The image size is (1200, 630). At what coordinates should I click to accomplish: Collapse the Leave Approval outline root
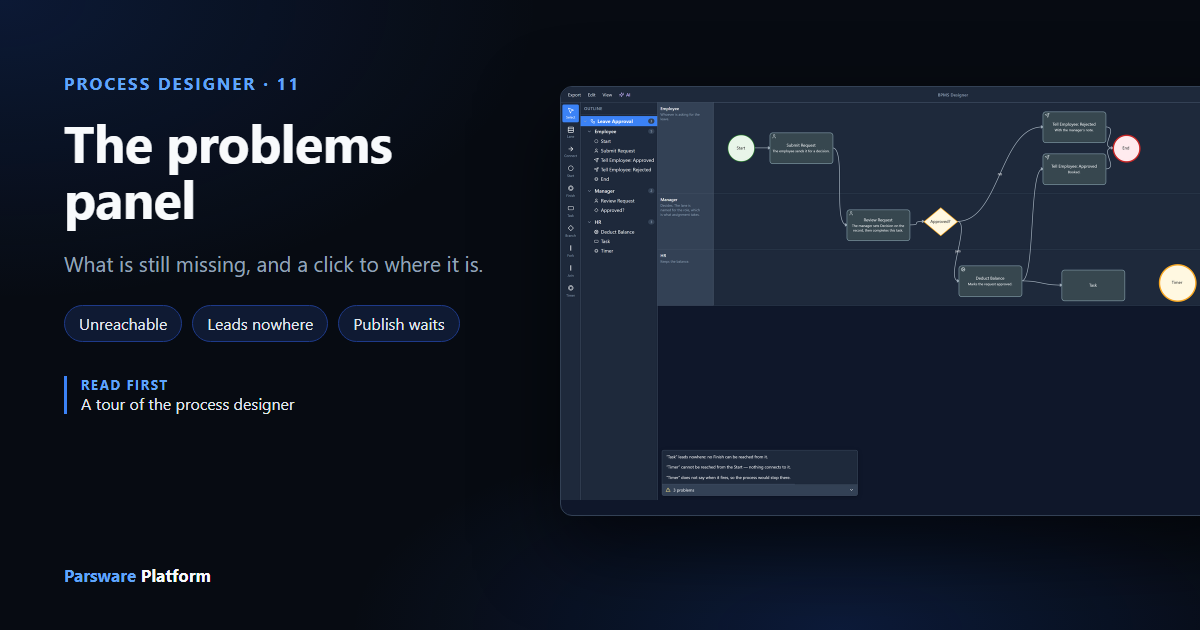tap(585, 121)
